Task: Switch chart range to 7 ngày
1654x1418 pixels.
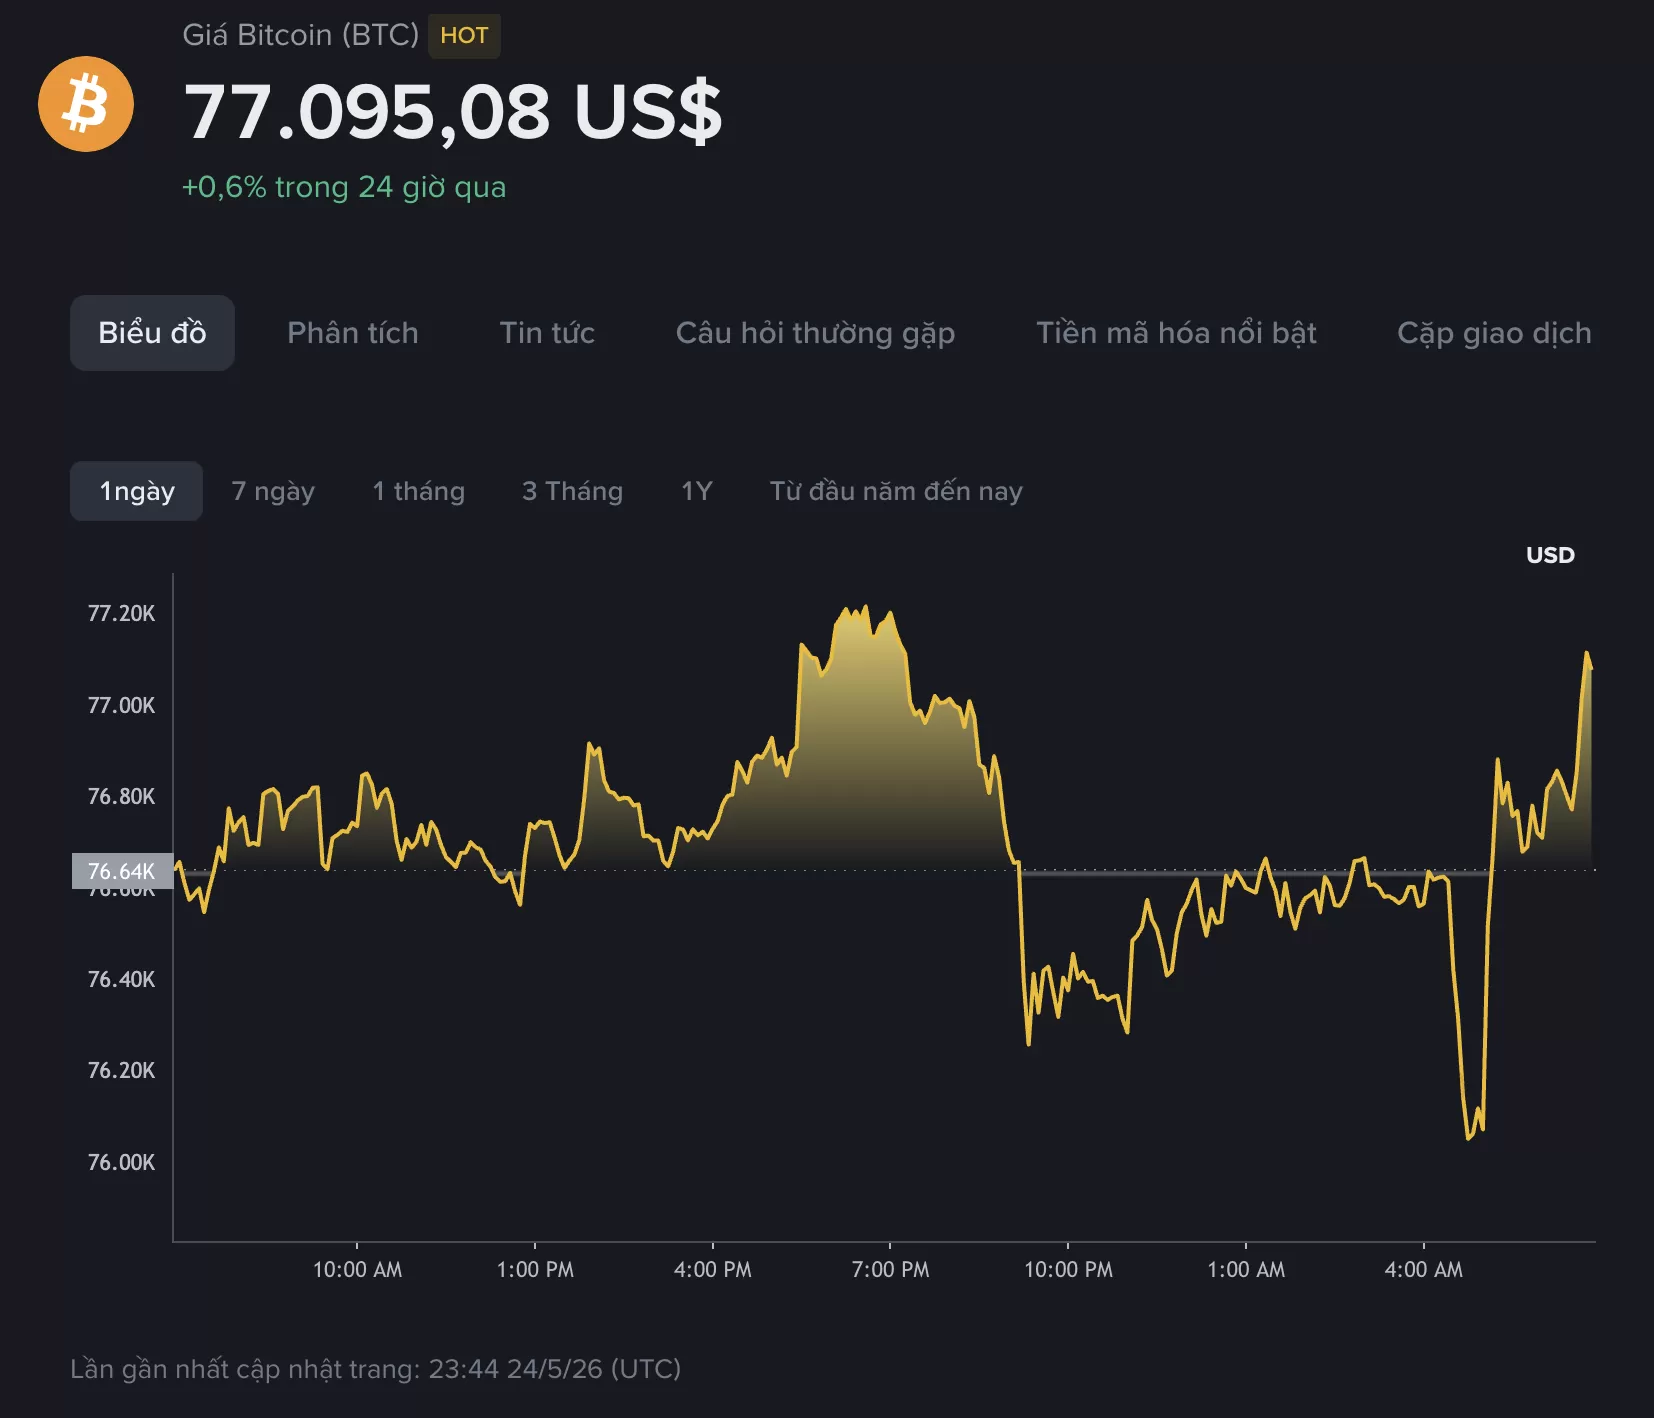Action: [273, 491]
